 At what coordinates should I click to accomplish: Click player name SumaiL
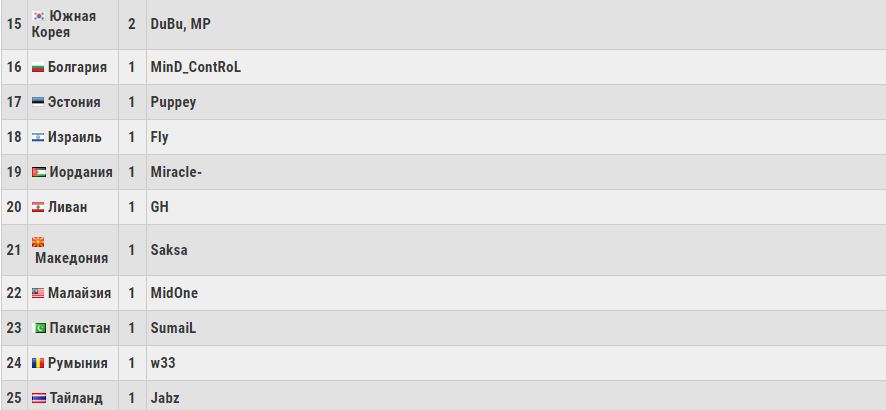(x=174, y=329)
